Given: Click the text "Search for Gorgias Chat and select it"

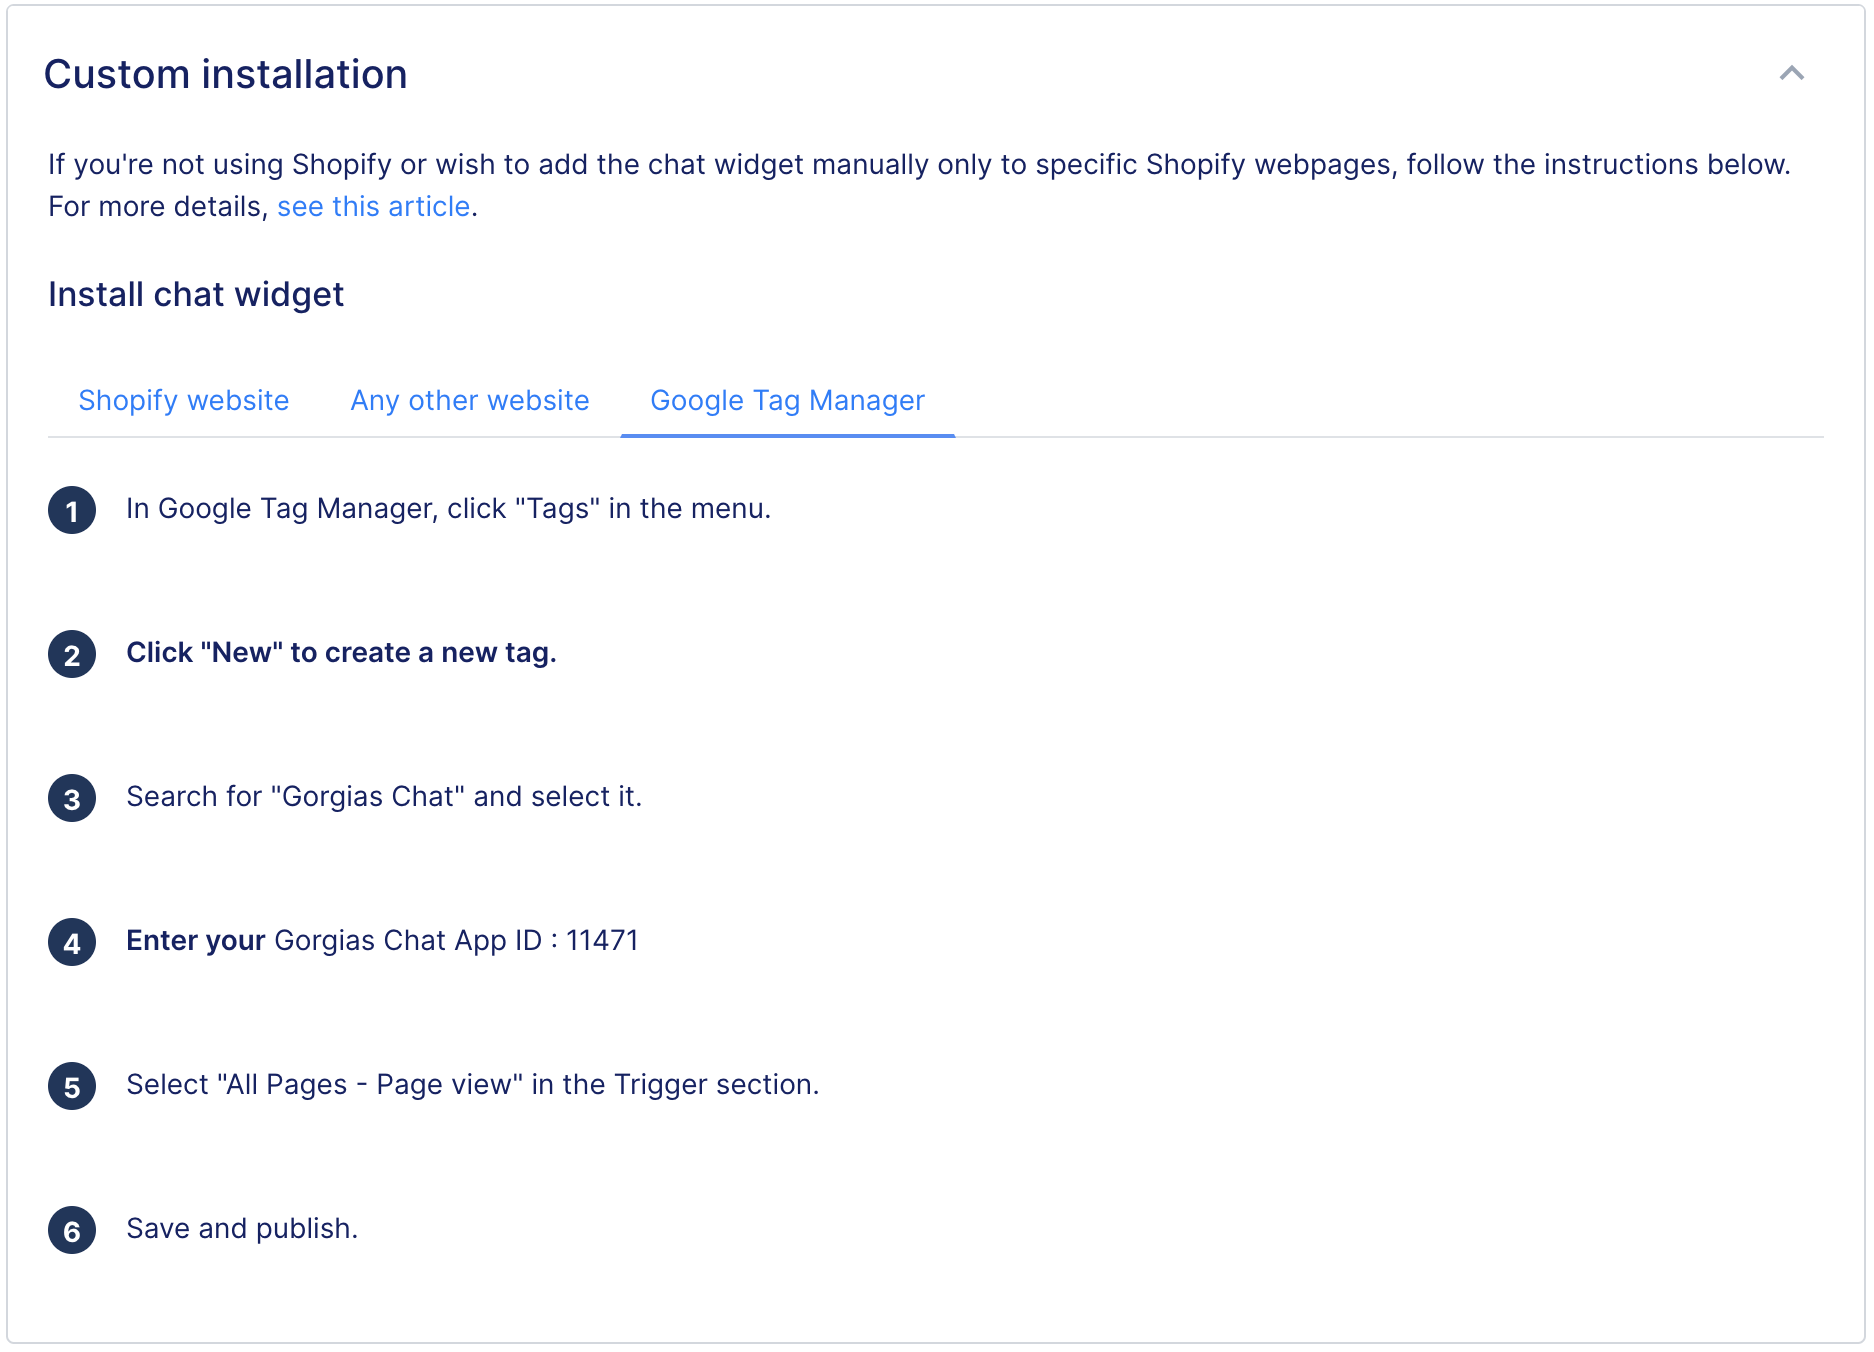Looking at the screenshot, I should click(384, 796).
